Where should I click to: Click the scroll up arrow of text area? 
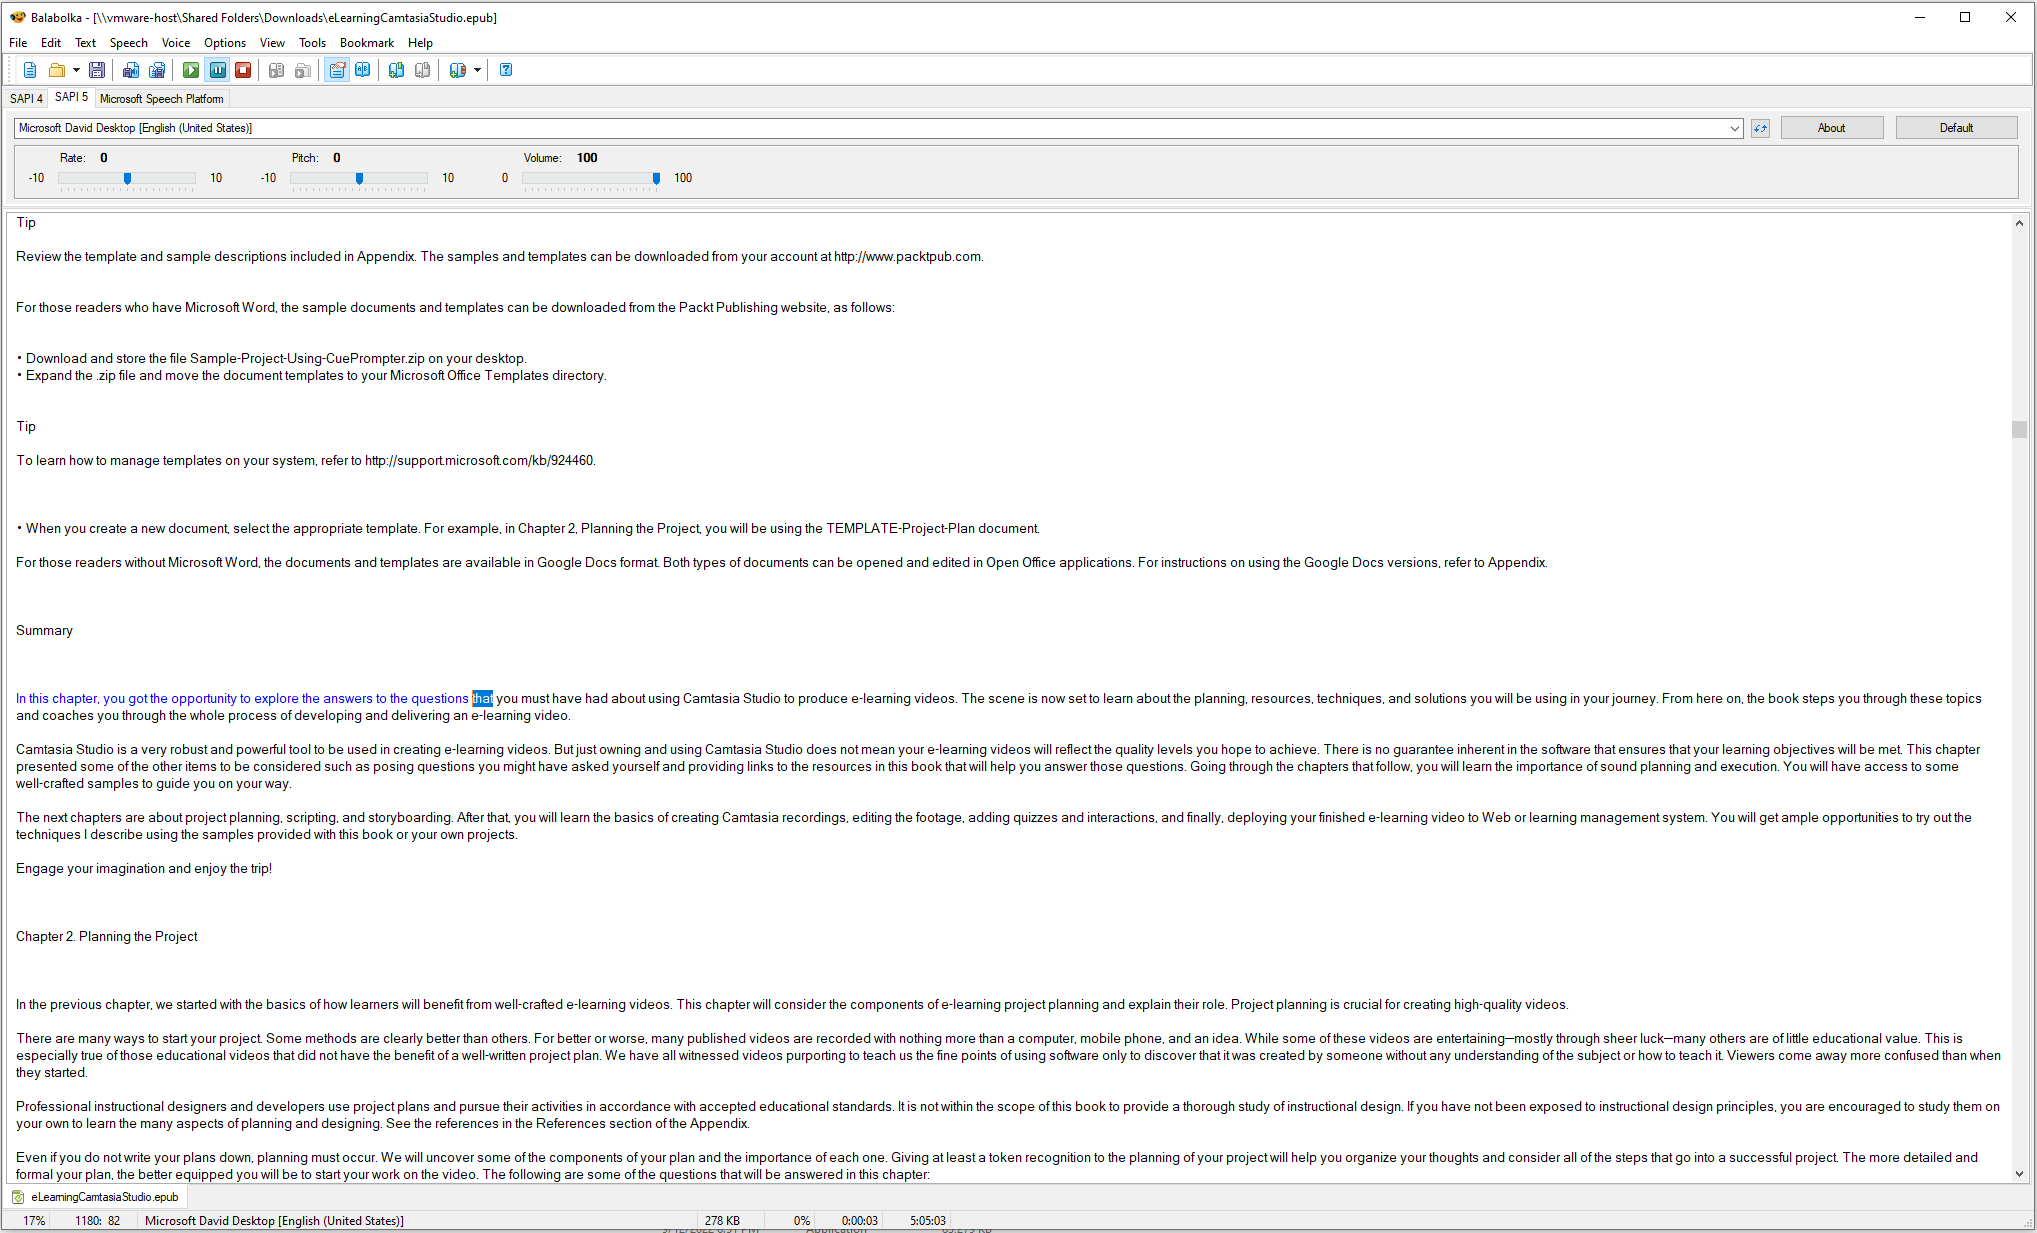click(2019, 223)
